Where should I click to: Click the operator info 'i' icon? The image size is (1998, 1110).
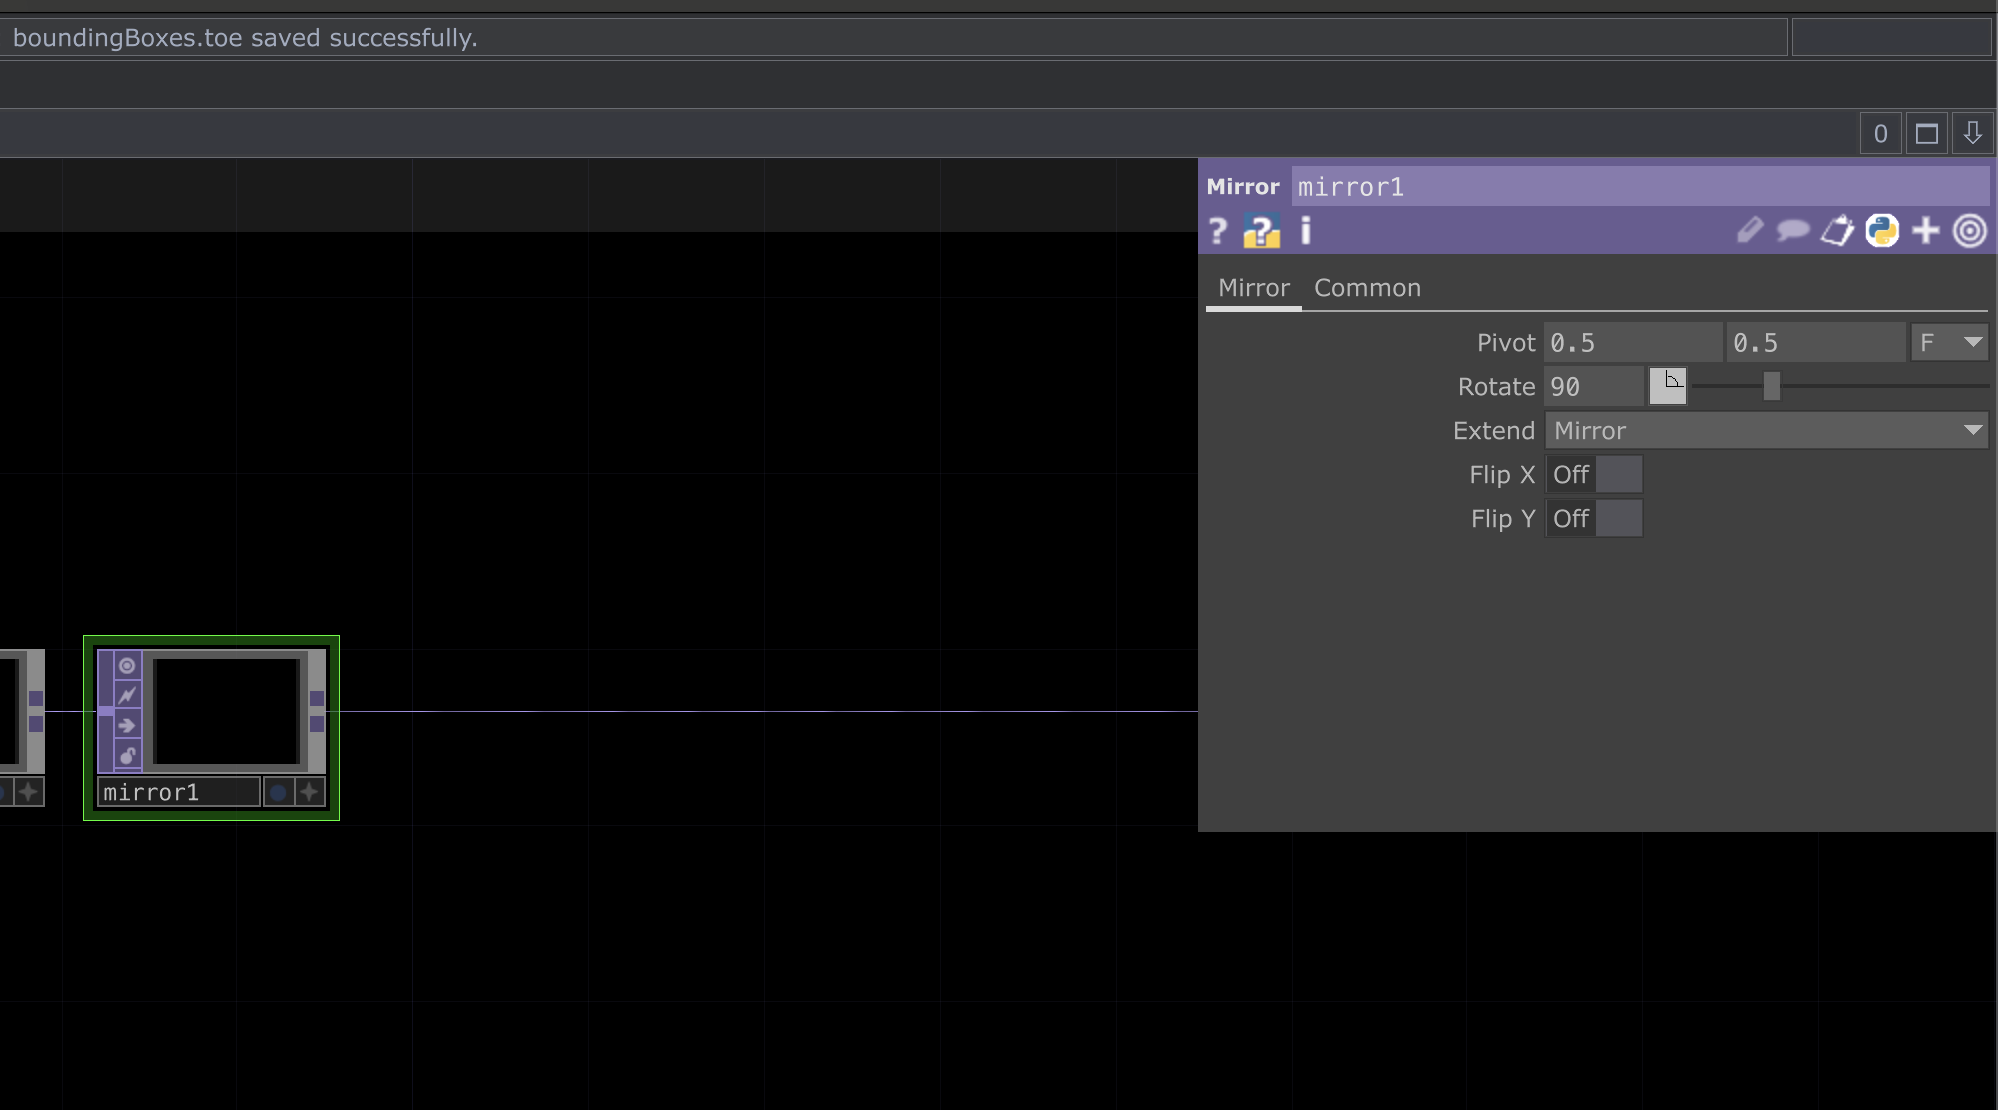1305,231
